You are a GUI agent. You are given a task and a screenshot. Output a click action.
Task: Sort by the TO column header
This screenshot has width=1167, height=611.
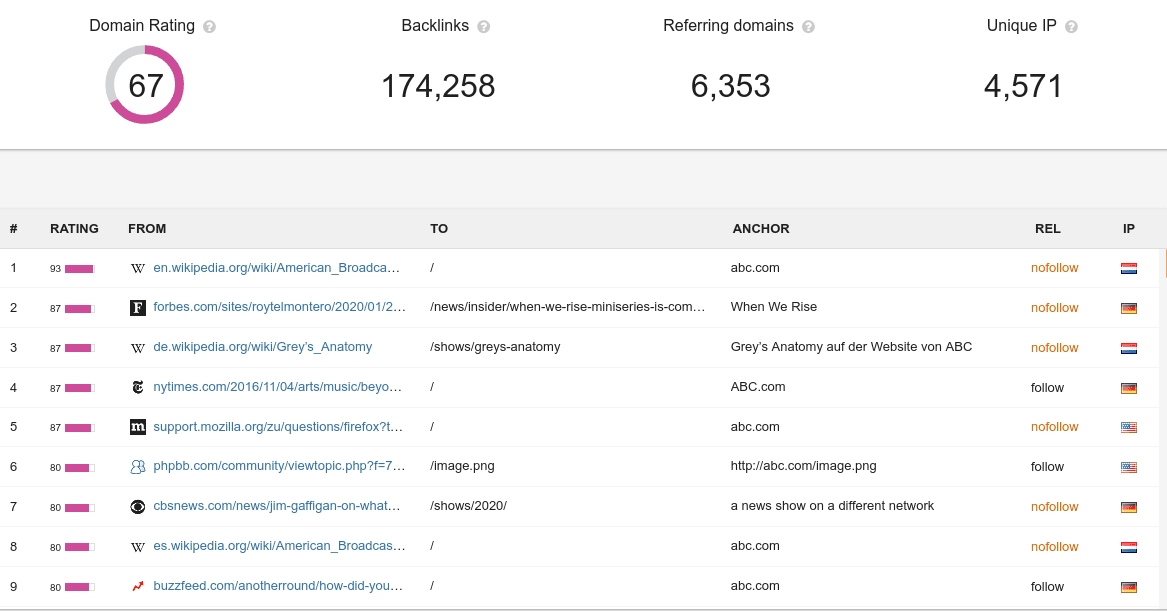[439, 228]
